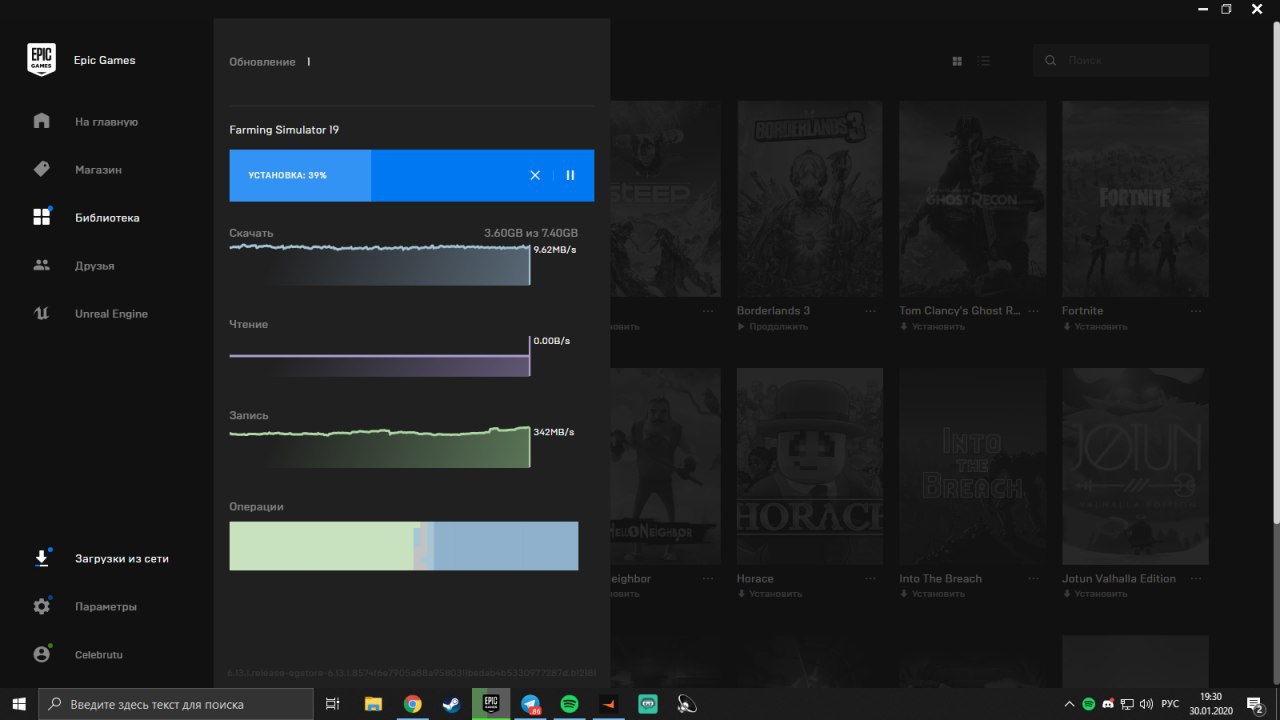This screenshot has width=1280, height=720.
Task: Click Установить under Into The Breach
Action: (x=932, y=594)
